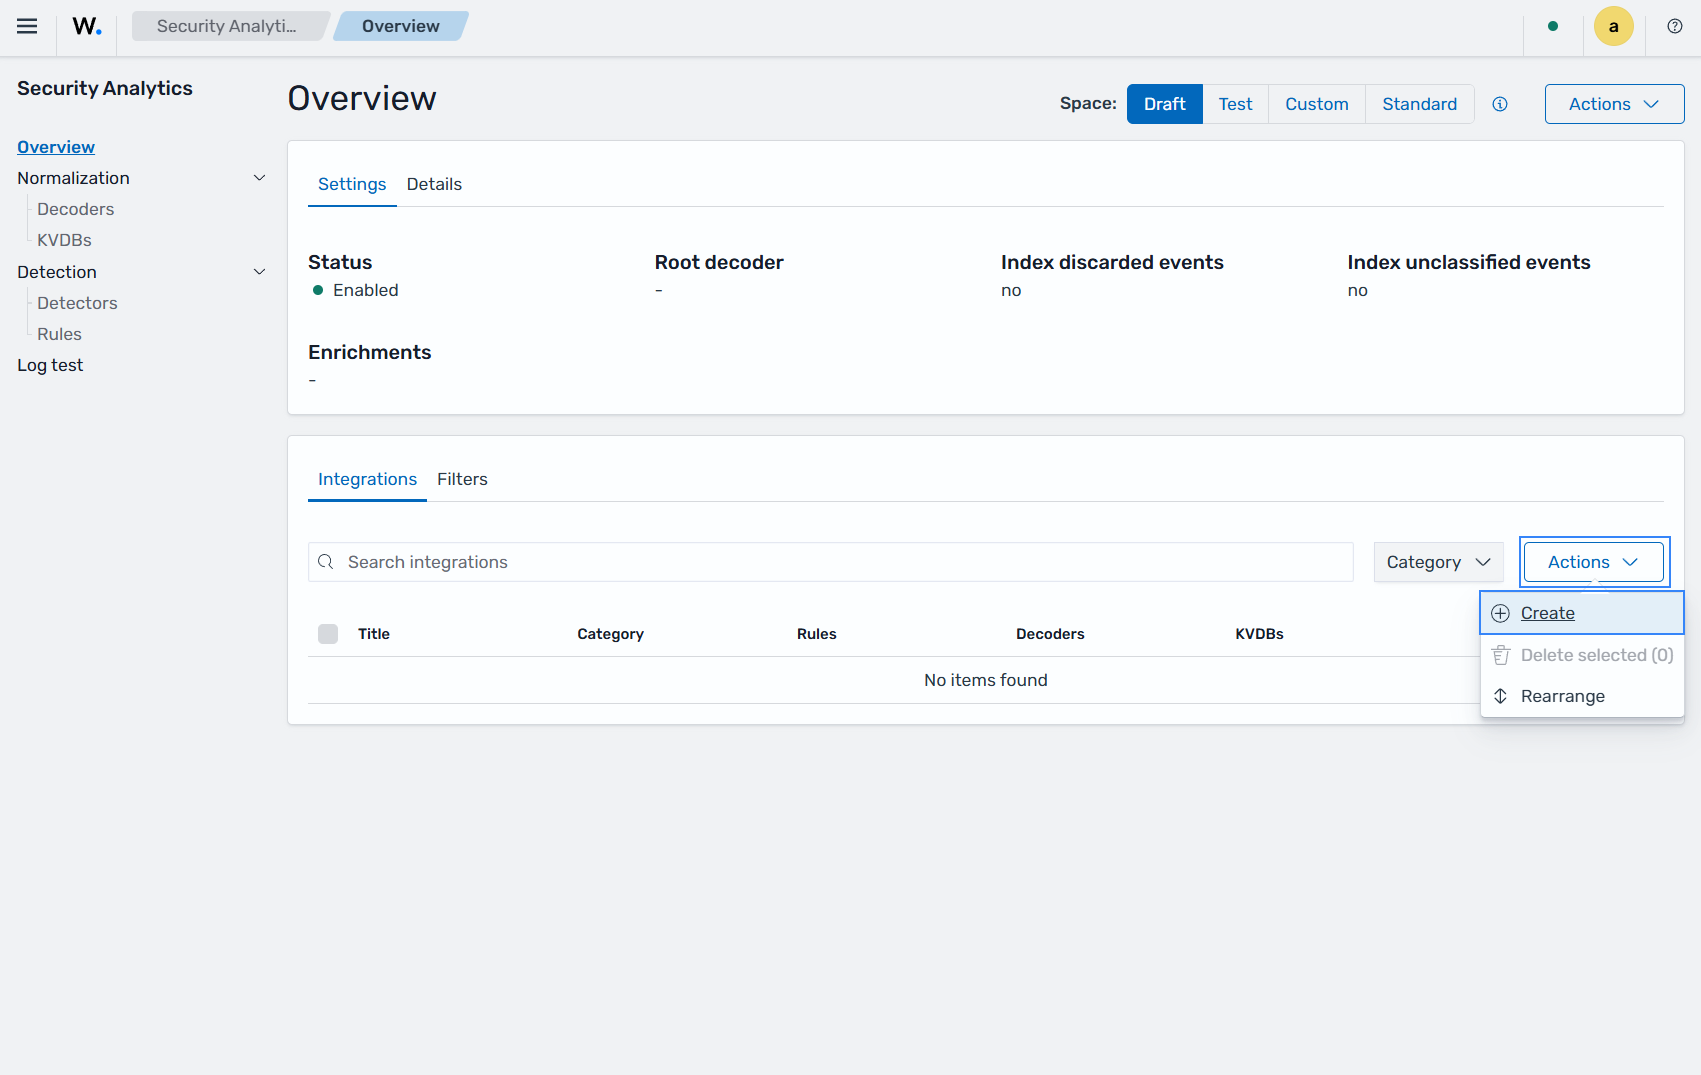The height and width of the screenshot is (1075, 1701).
Task: Click the 'Enrichments' label
Action: tap(369, 352)
